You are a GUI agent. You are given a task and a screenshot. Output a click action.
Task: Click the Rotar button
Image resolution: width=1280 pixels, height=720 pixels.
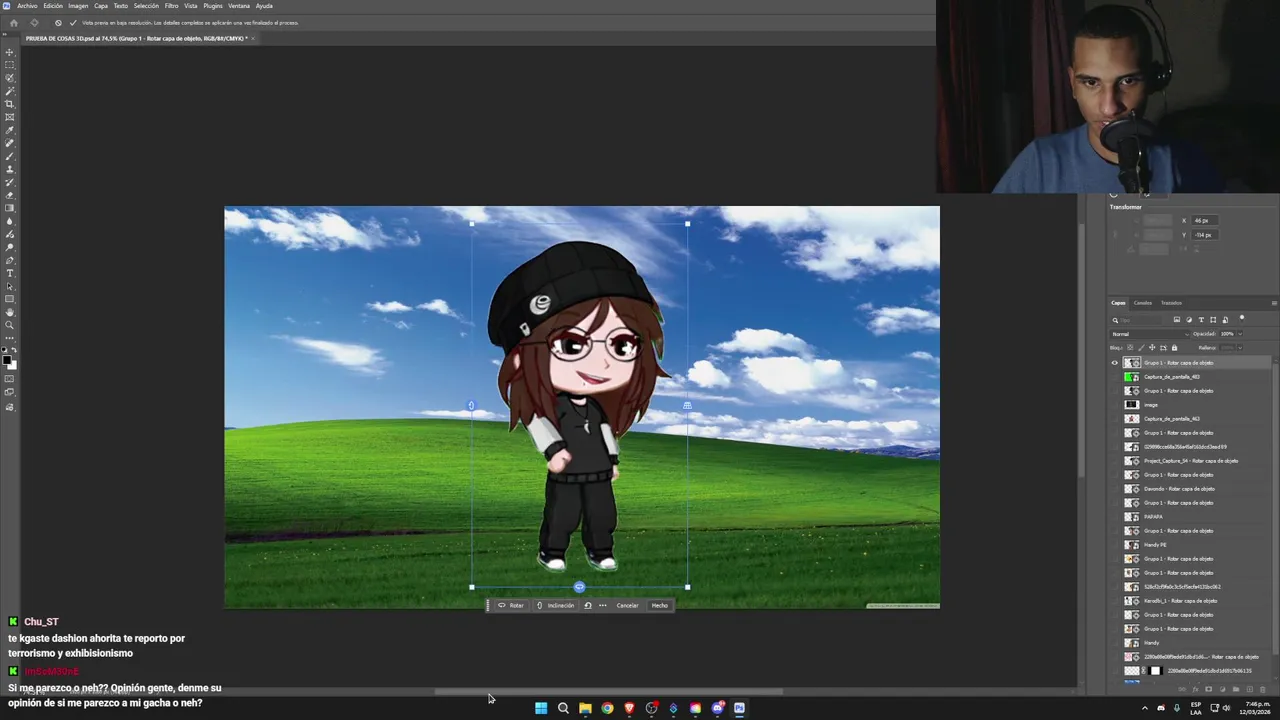point(511,605)
